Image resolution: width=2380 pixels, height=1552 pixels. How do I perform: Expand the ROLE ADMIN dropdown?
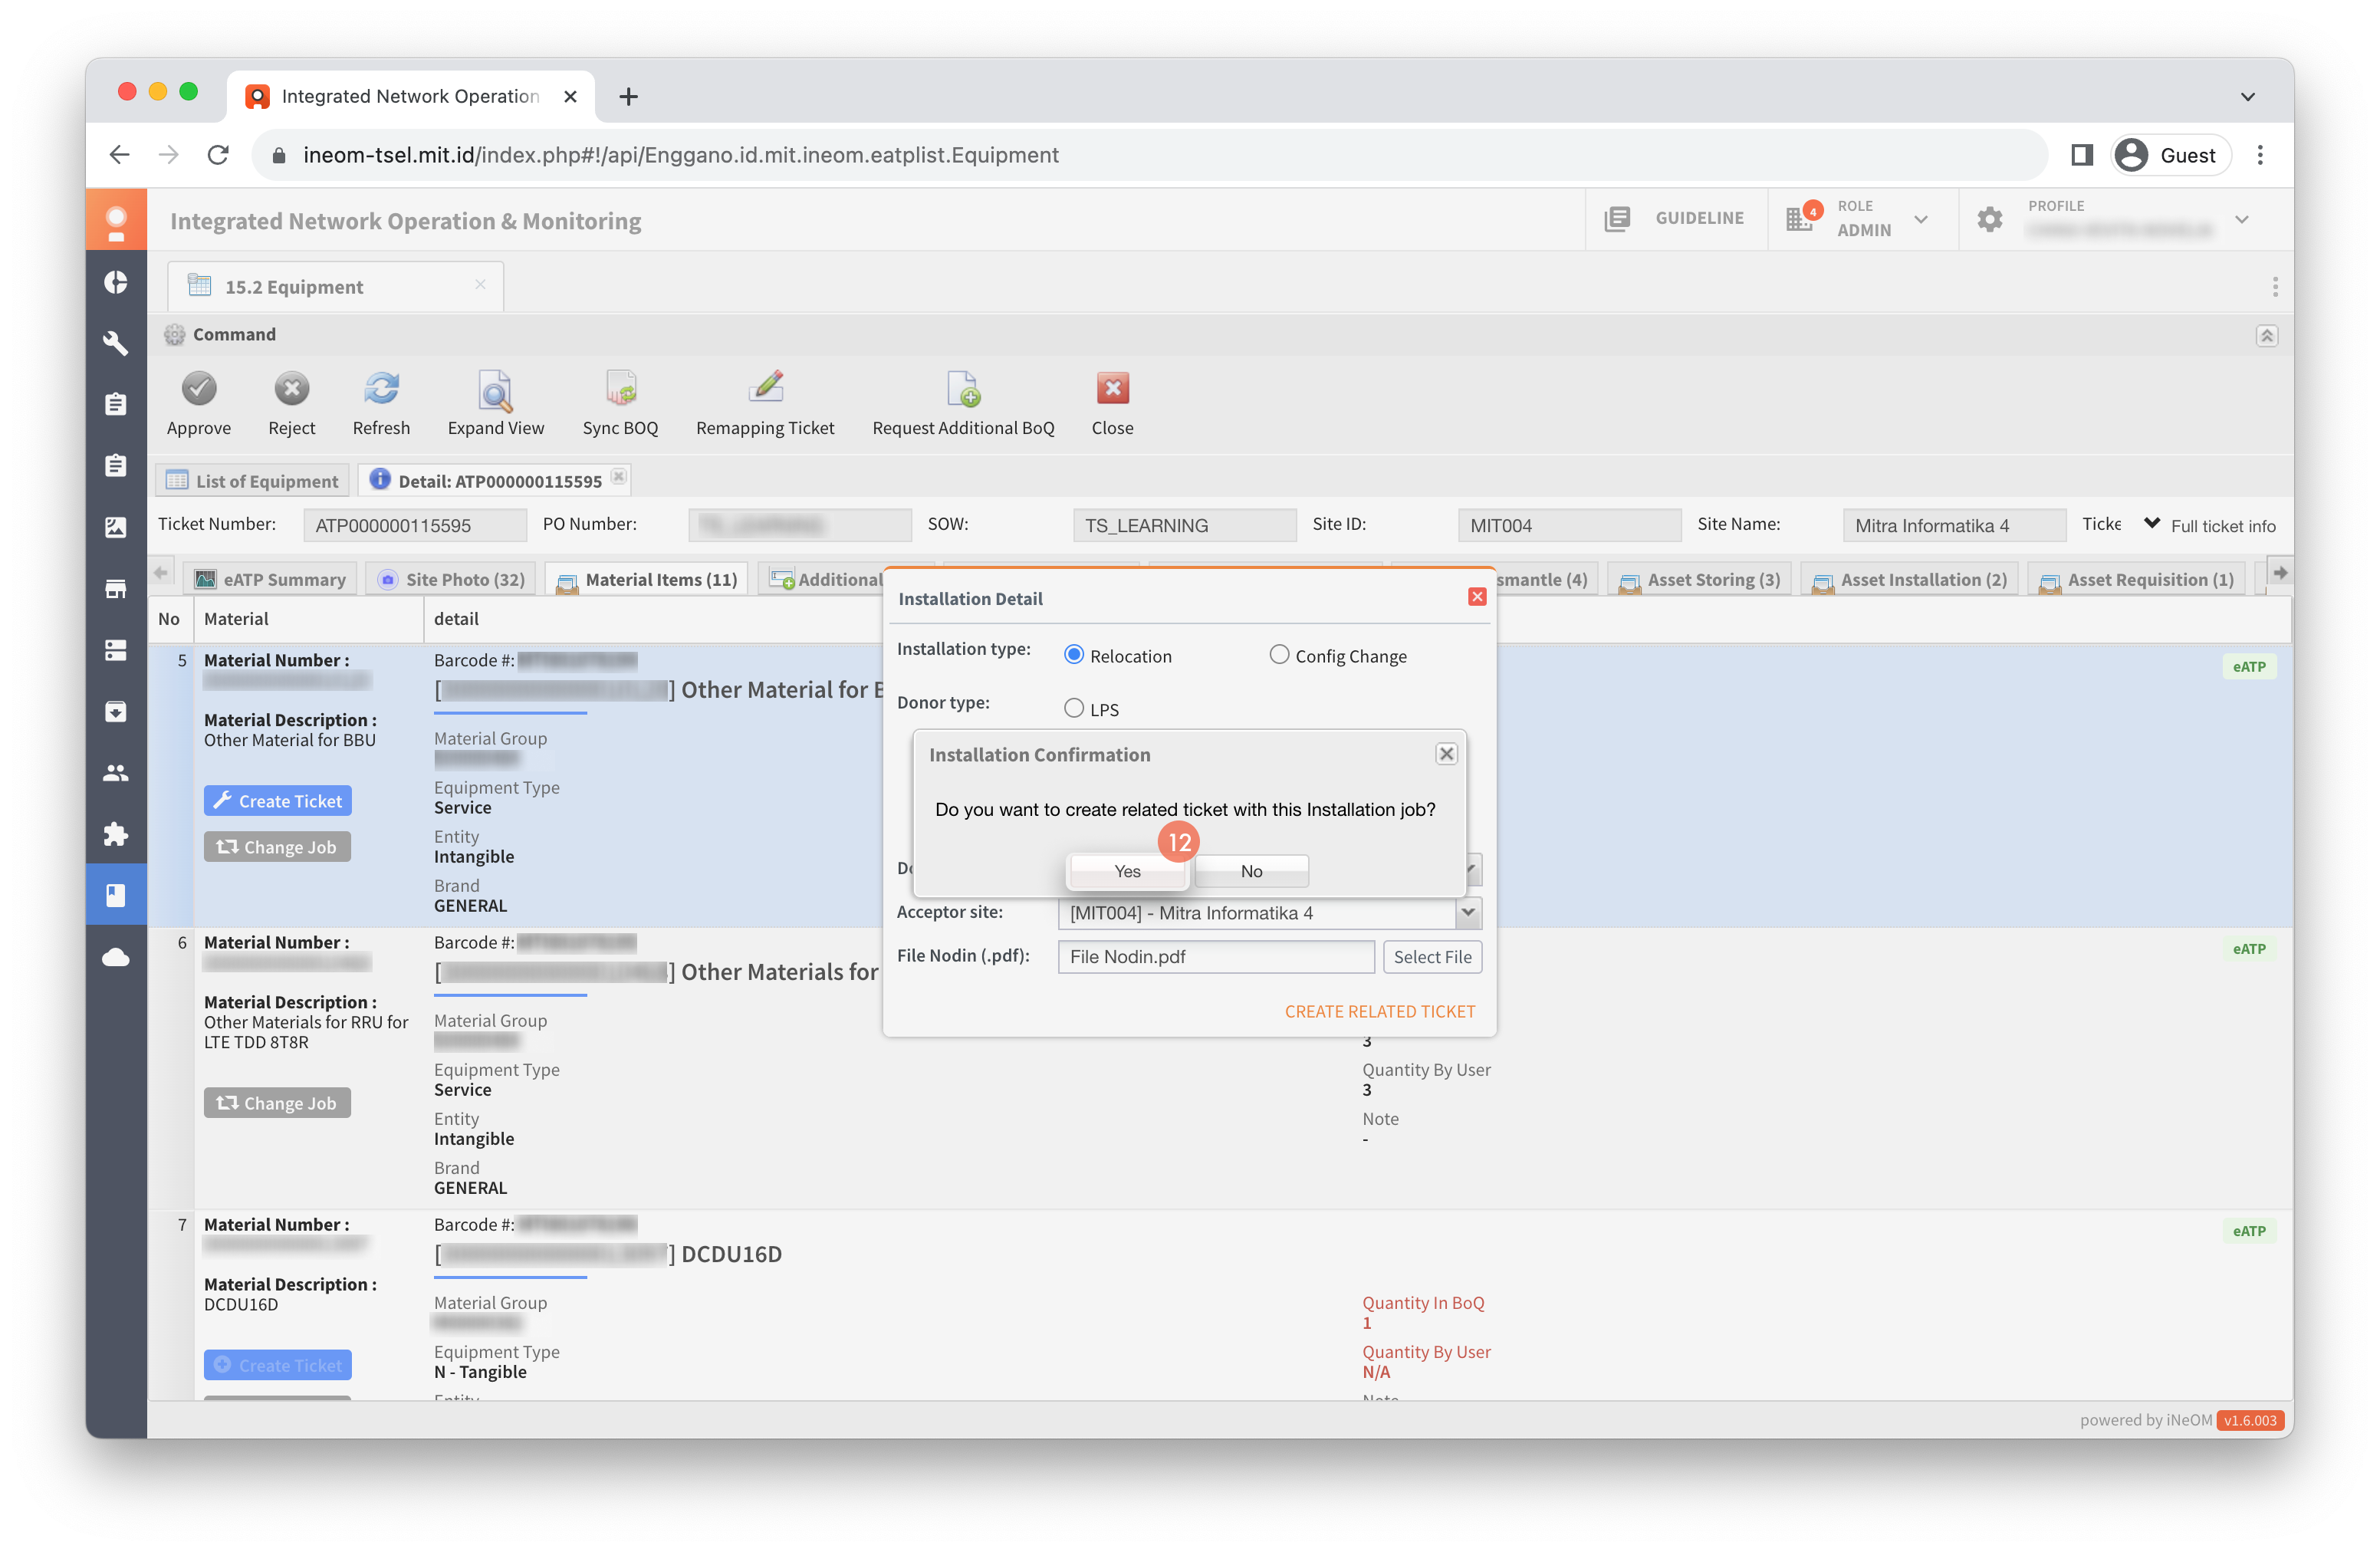[1921, 219]
